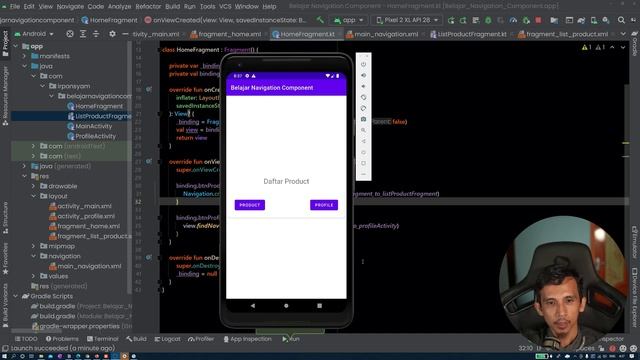
Task: Click the emulator power button icon
Action: [363, 64]
